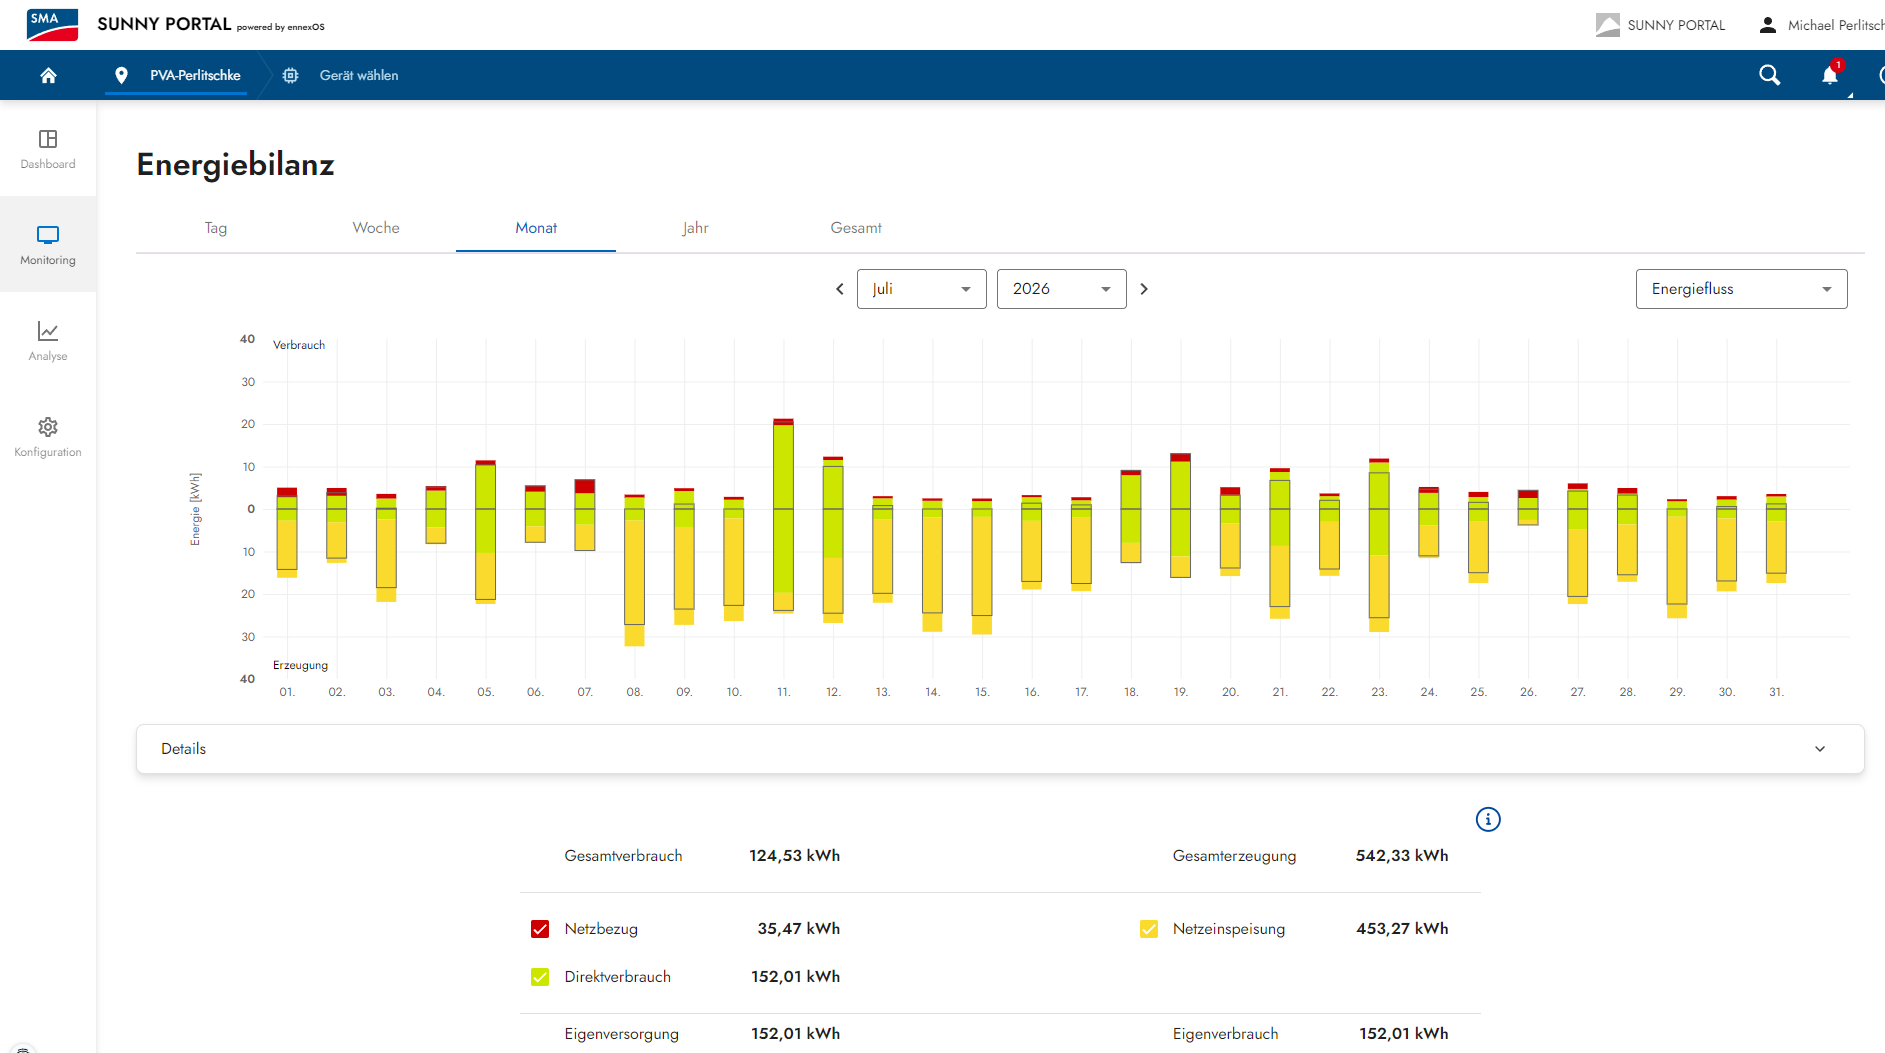Open the Energiefluss dropdown
The image size is (1885, 1053).
1741,289
